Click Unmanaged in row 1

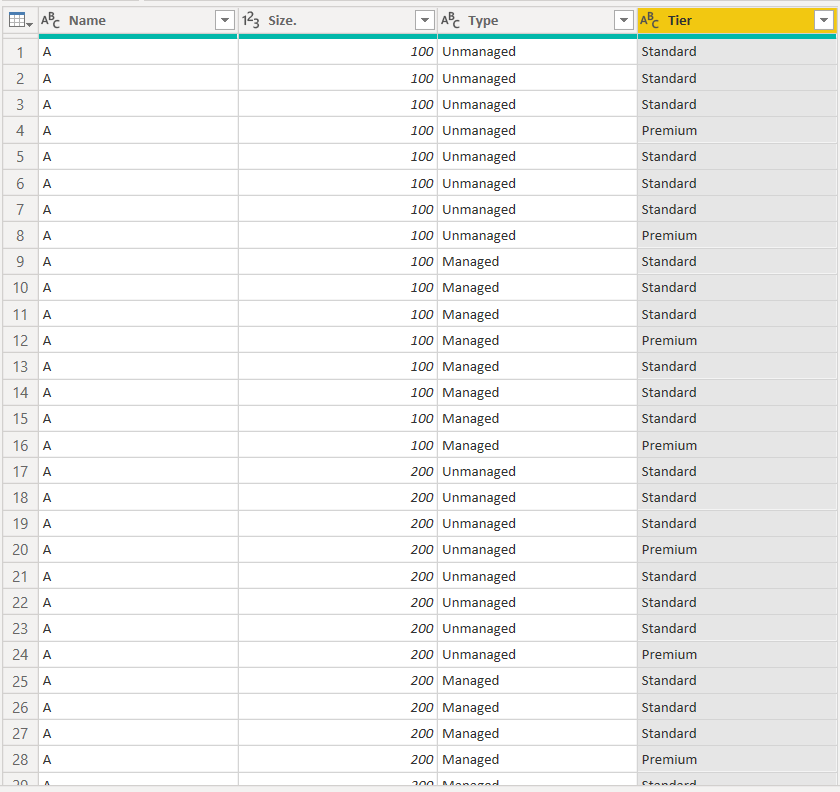(479, 52)
